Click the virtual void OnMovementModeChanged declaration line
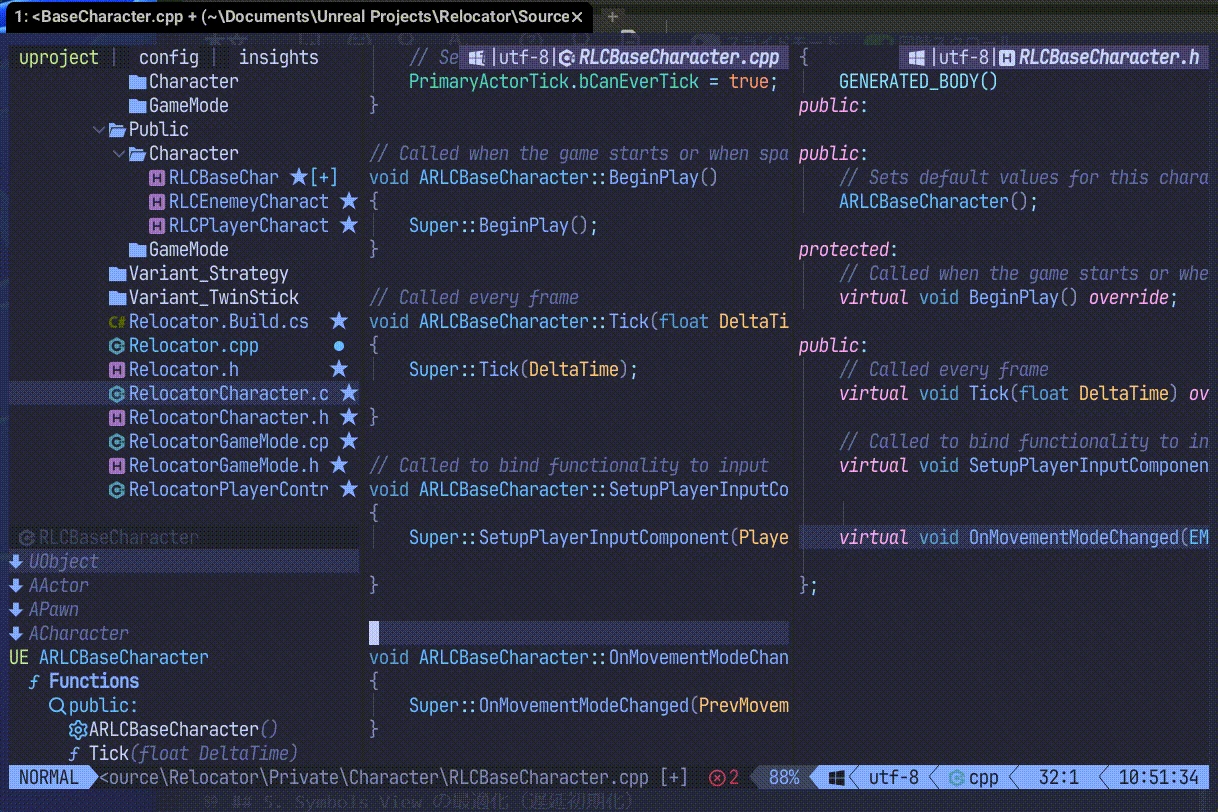 1004,537
